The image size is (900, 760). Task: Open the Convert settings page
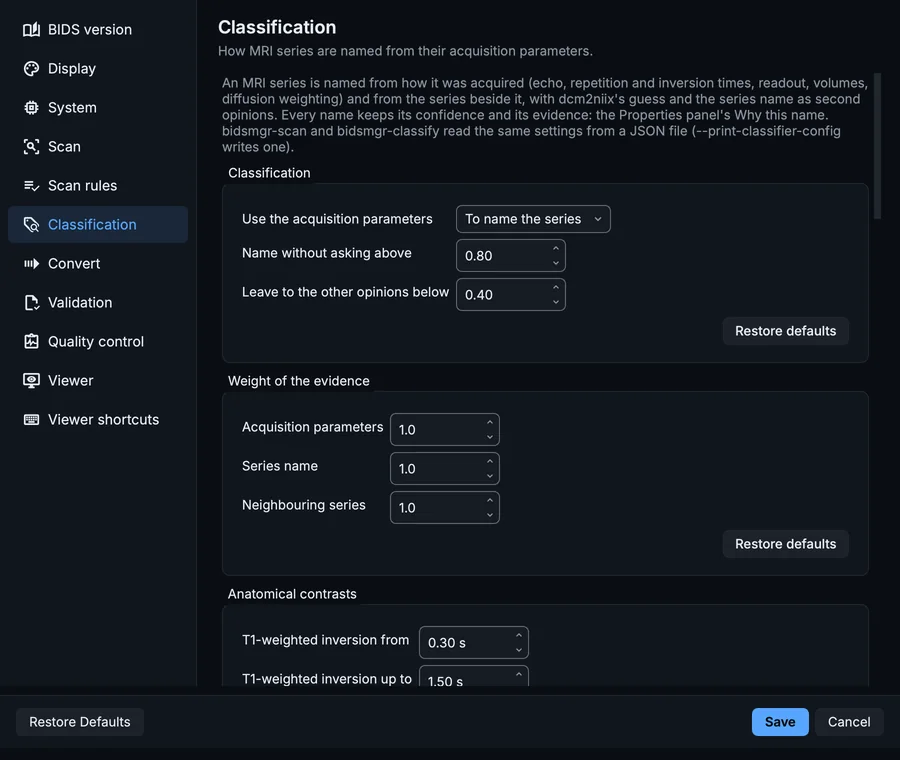(x=98, y=263)
